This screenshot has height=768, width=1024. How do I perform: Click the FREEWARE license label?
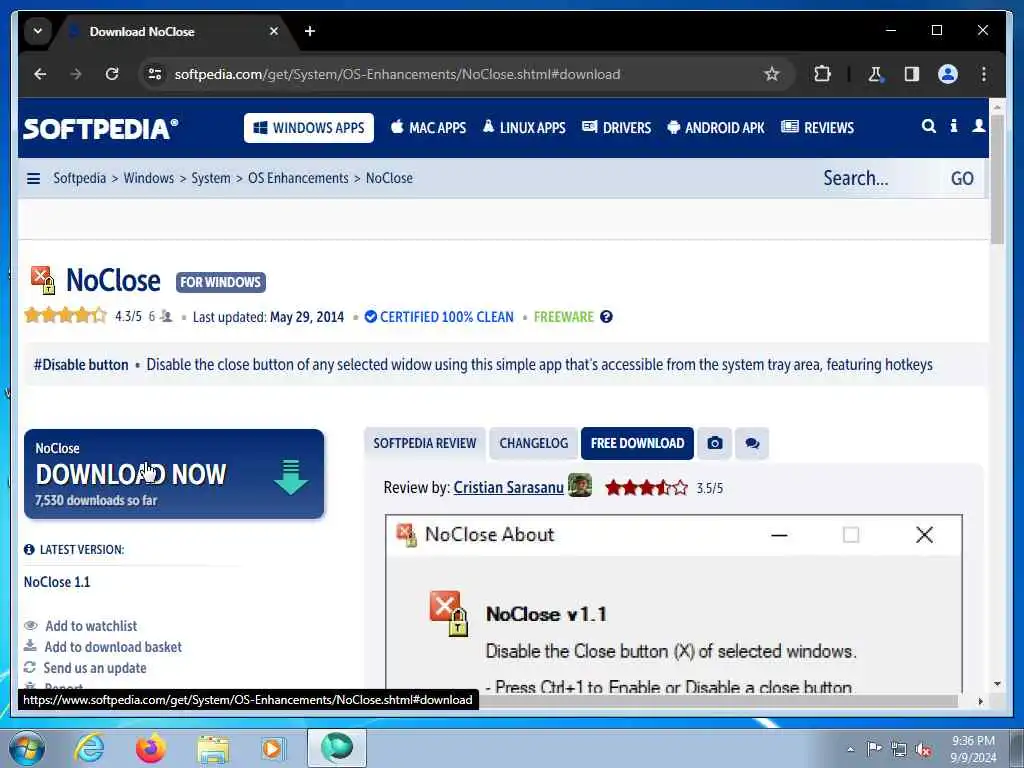[x=564, y=317]
